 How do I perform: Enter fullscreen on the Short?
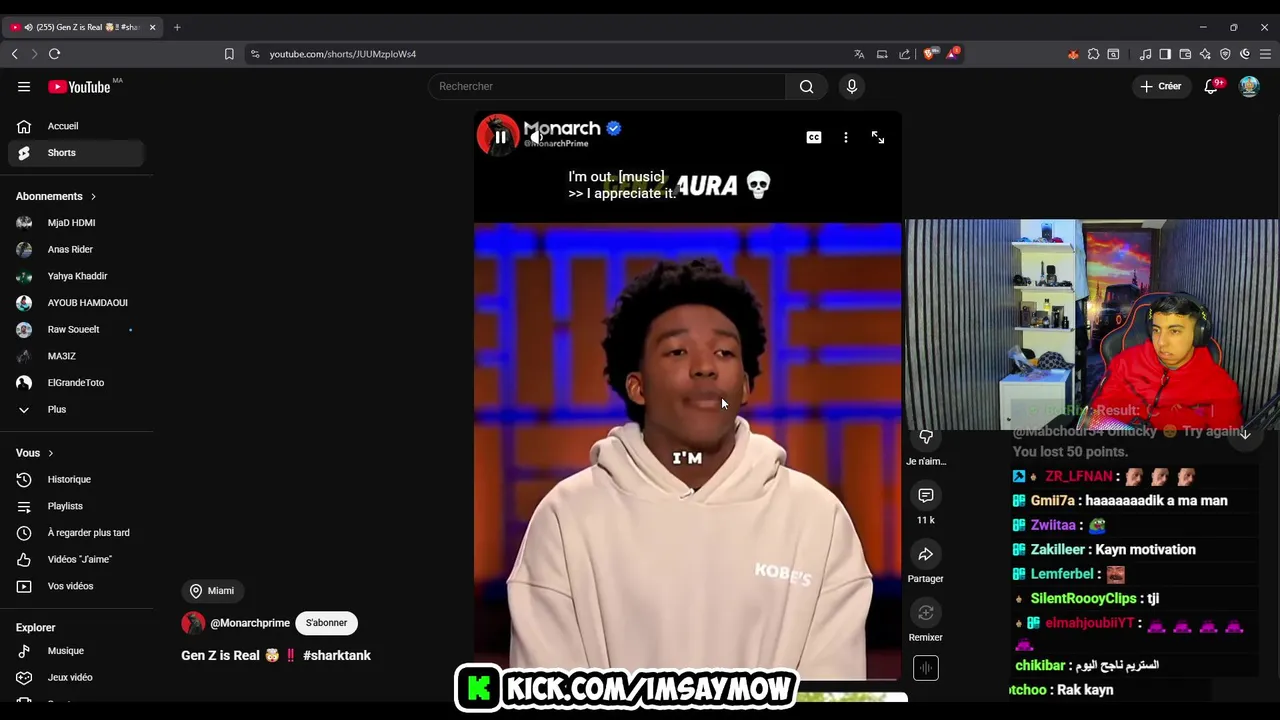pyautogui.click(x=878, y=138)
